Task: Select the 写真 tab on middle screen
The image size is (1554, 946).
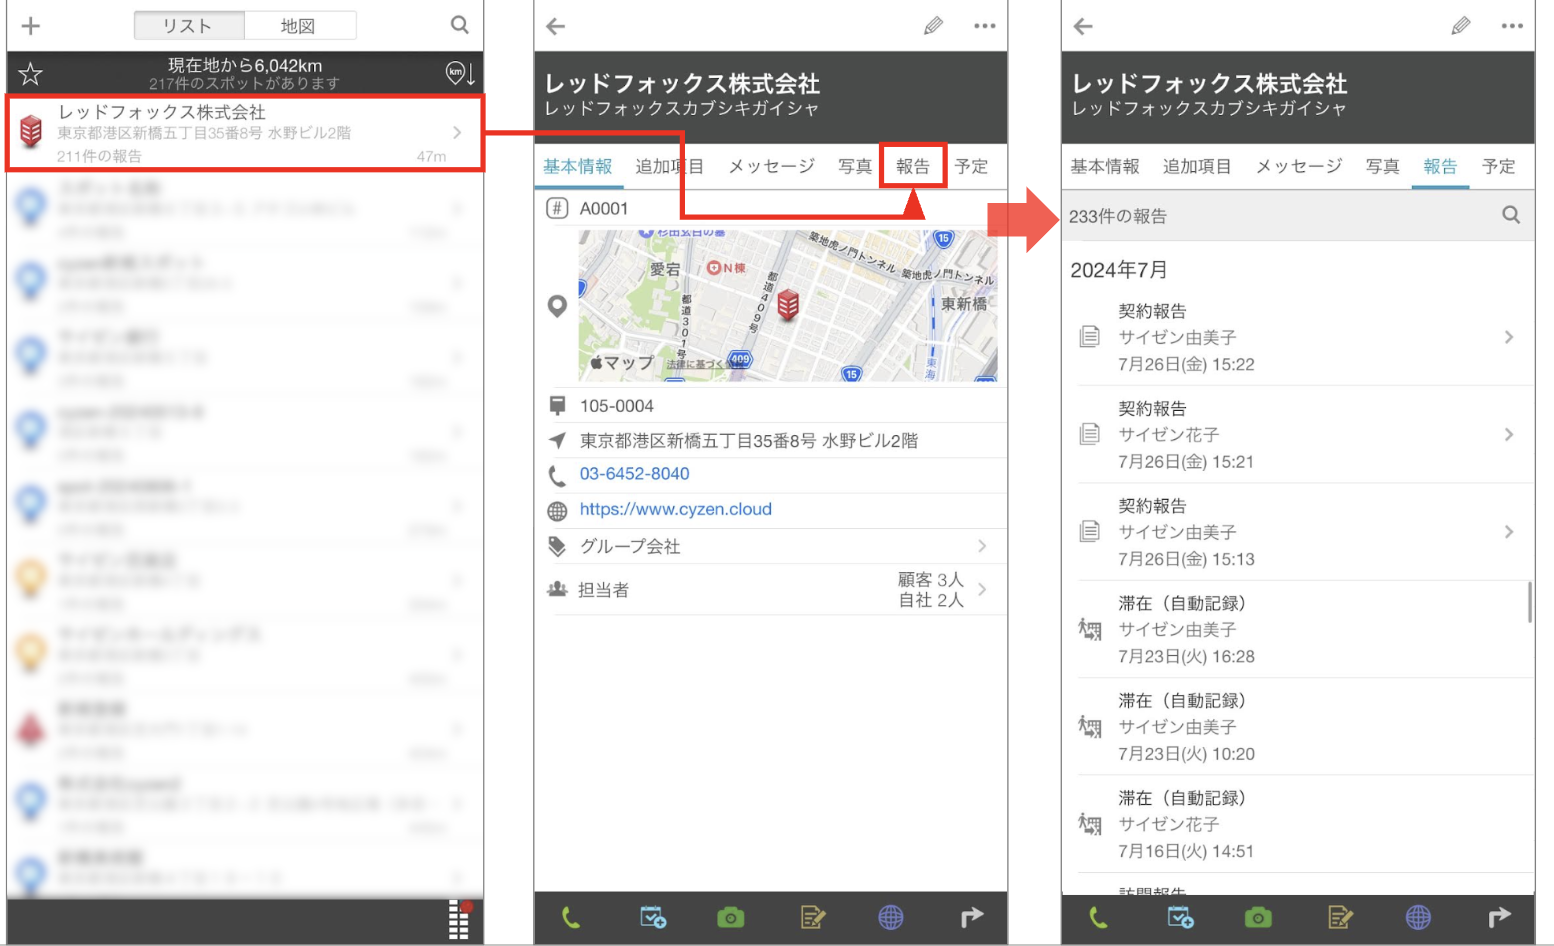Action: point(855,166)
